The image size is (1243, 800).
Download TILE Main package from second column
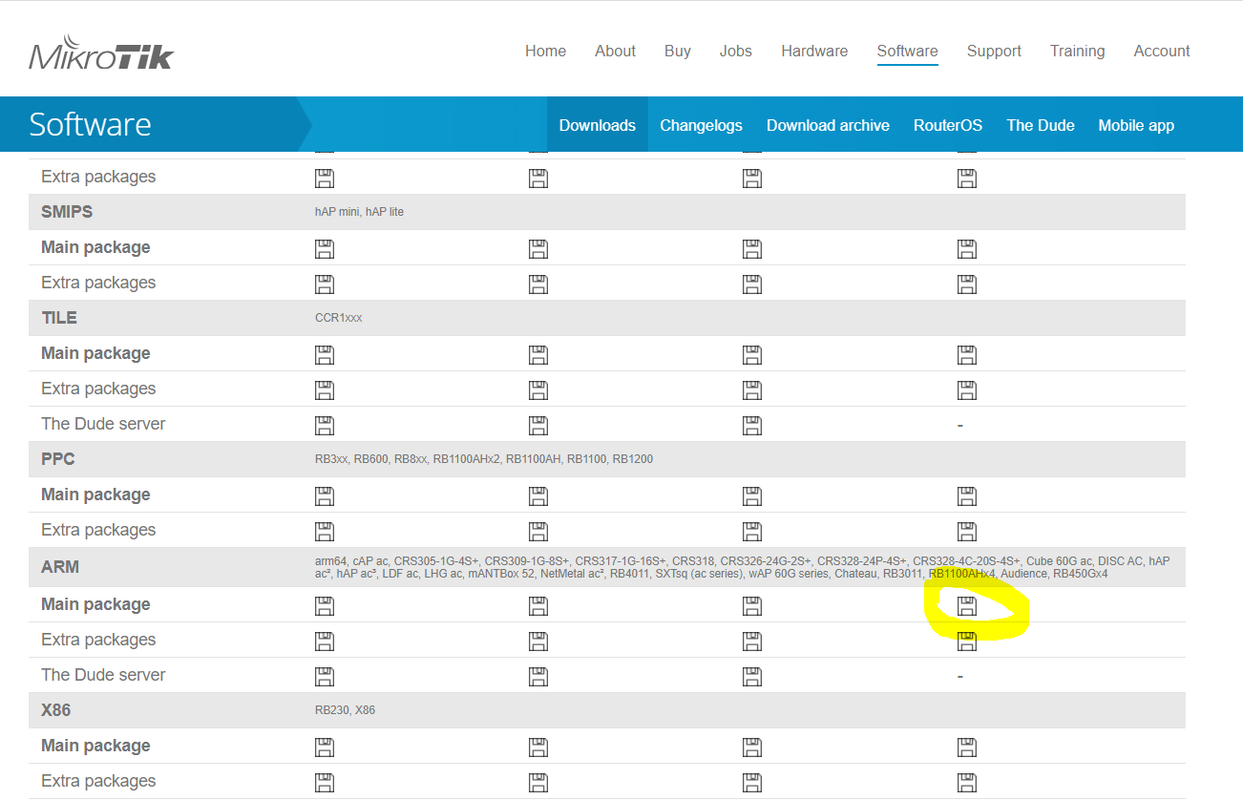tap(538, 354)
